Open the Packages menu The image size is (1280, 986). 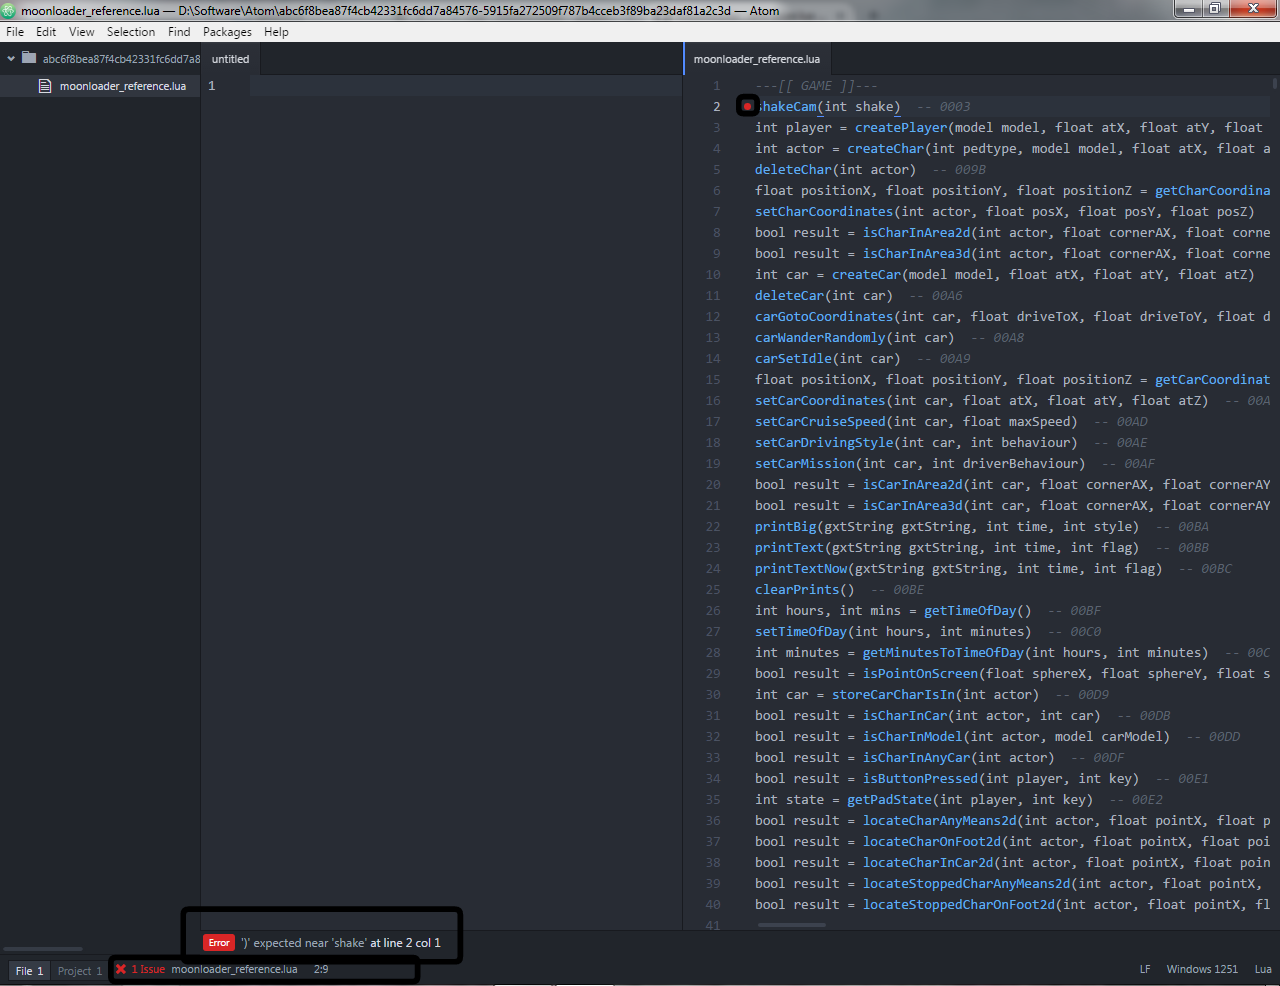(227, 32)
